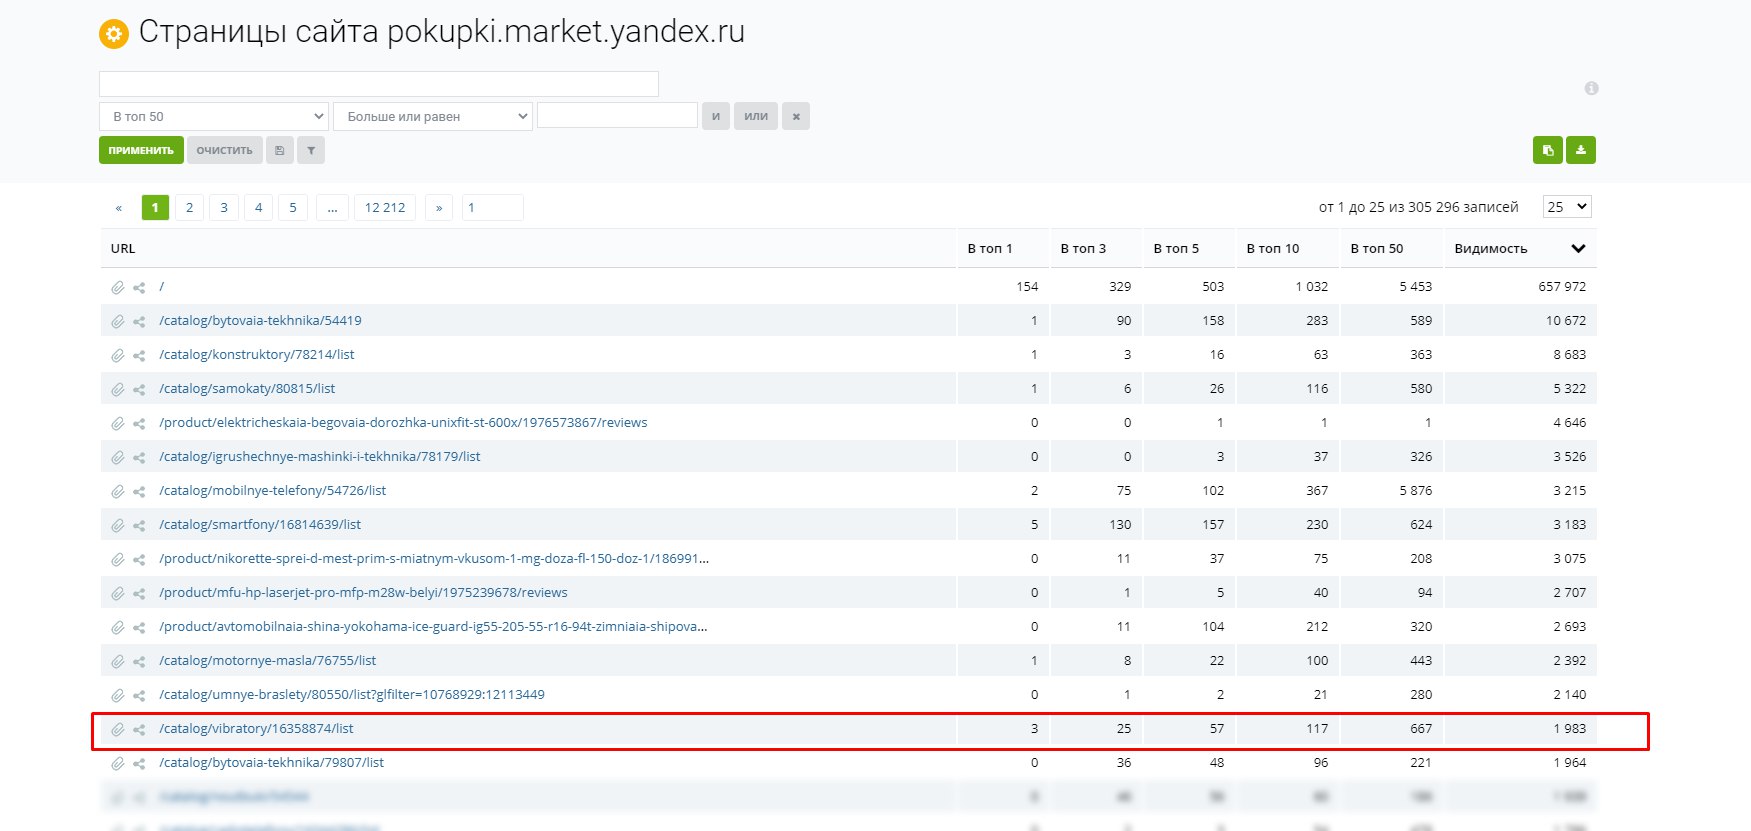1751x831 pixels.
Task: Click share icon in mfu-hp-laserjet row
Action: click(x=139, y=593)
